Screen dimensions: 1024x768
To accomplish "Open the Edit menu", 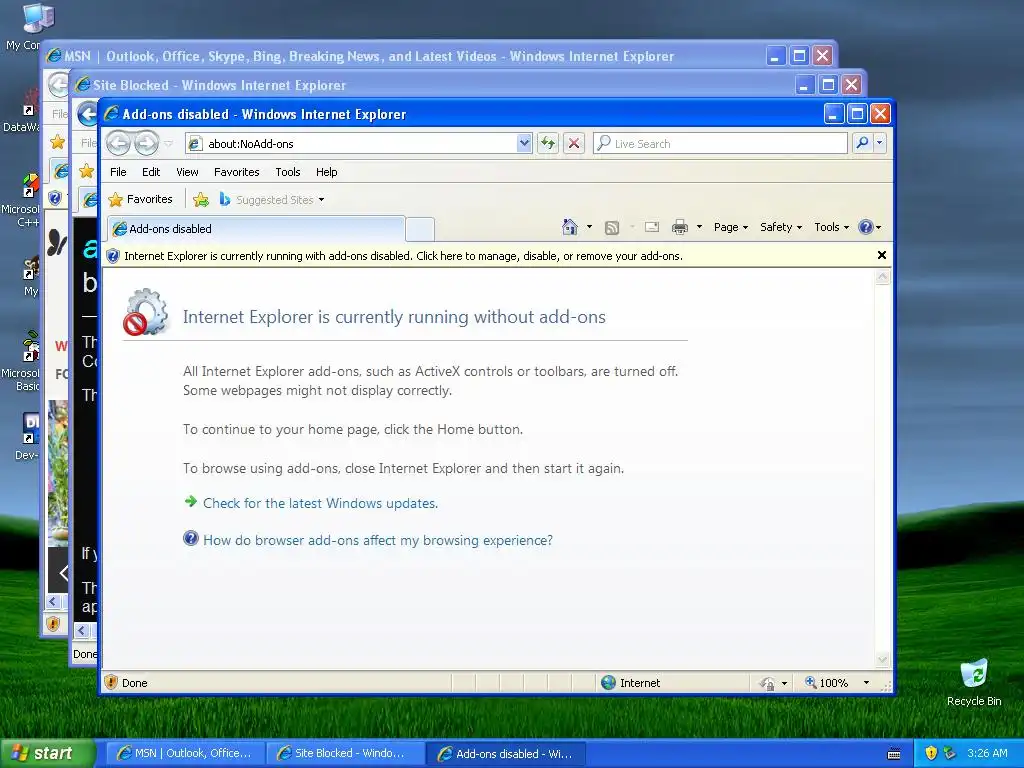I will click(x=151, y=172).
